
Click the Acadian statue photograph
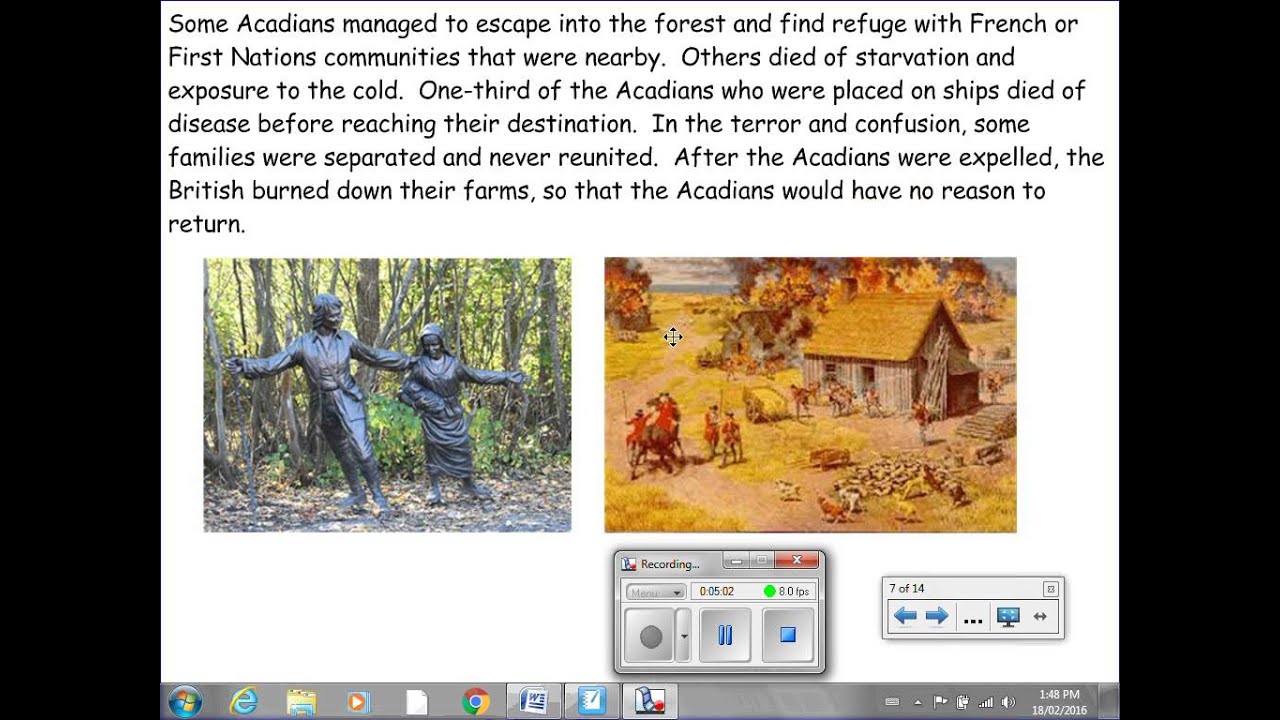[387, 395]
